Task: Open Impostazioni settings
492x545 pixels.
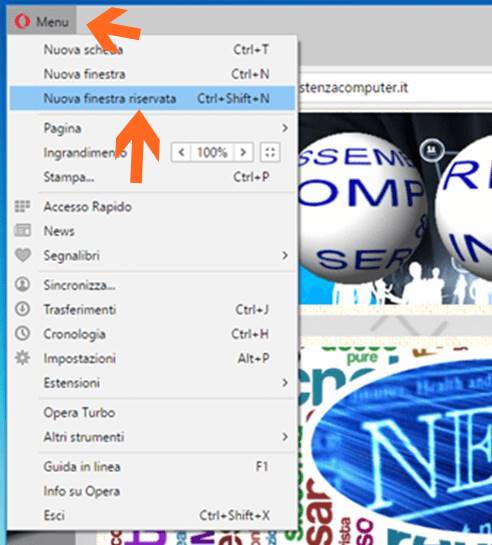Action: 152,358
